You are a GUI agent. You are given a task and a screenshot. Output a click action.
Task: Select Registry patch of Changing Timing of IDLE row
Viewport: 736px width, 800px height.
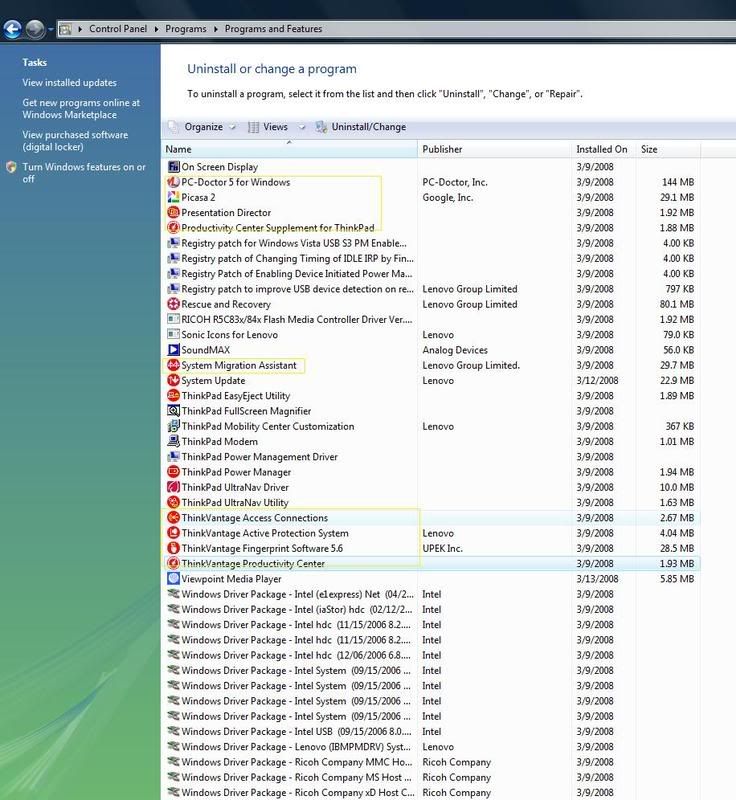point(432,258)
